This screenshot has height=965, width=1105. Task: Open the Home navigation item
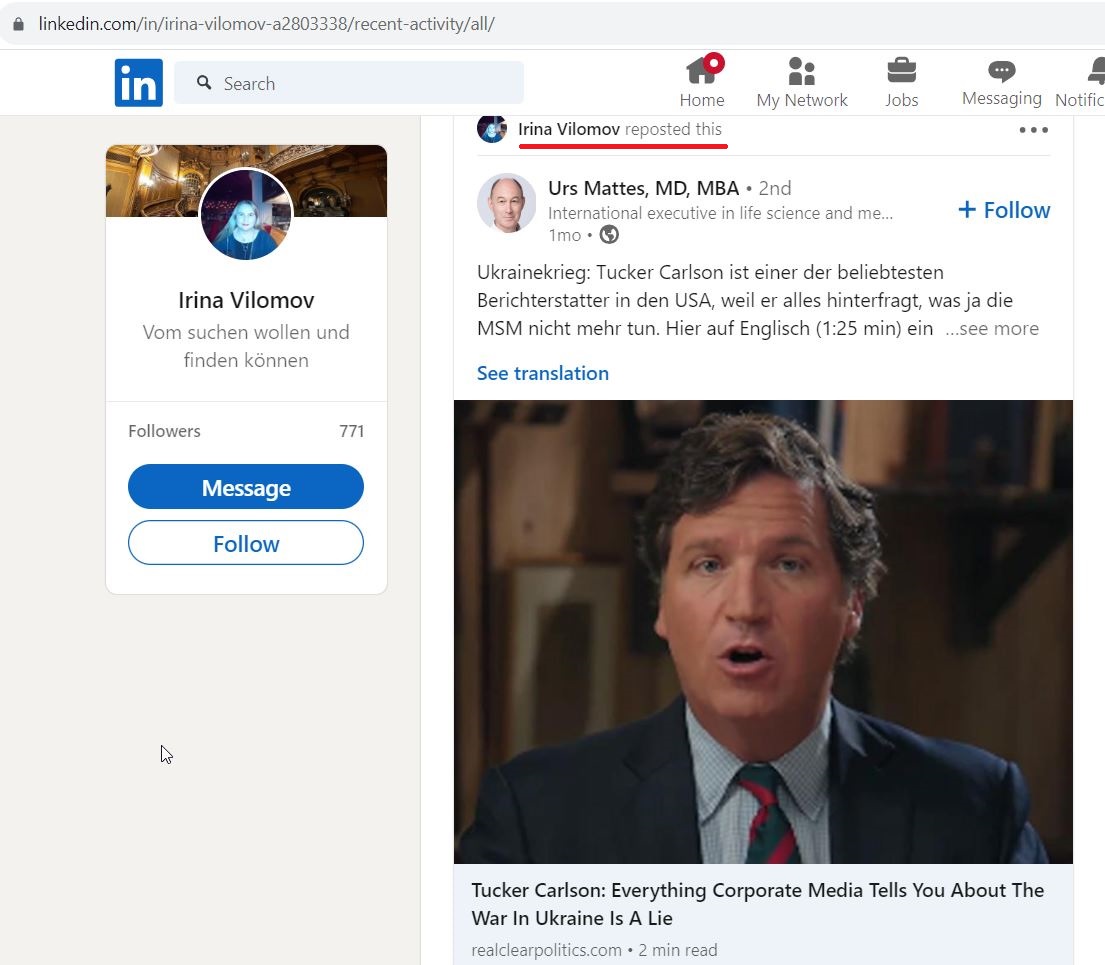(x=702, y=82)
